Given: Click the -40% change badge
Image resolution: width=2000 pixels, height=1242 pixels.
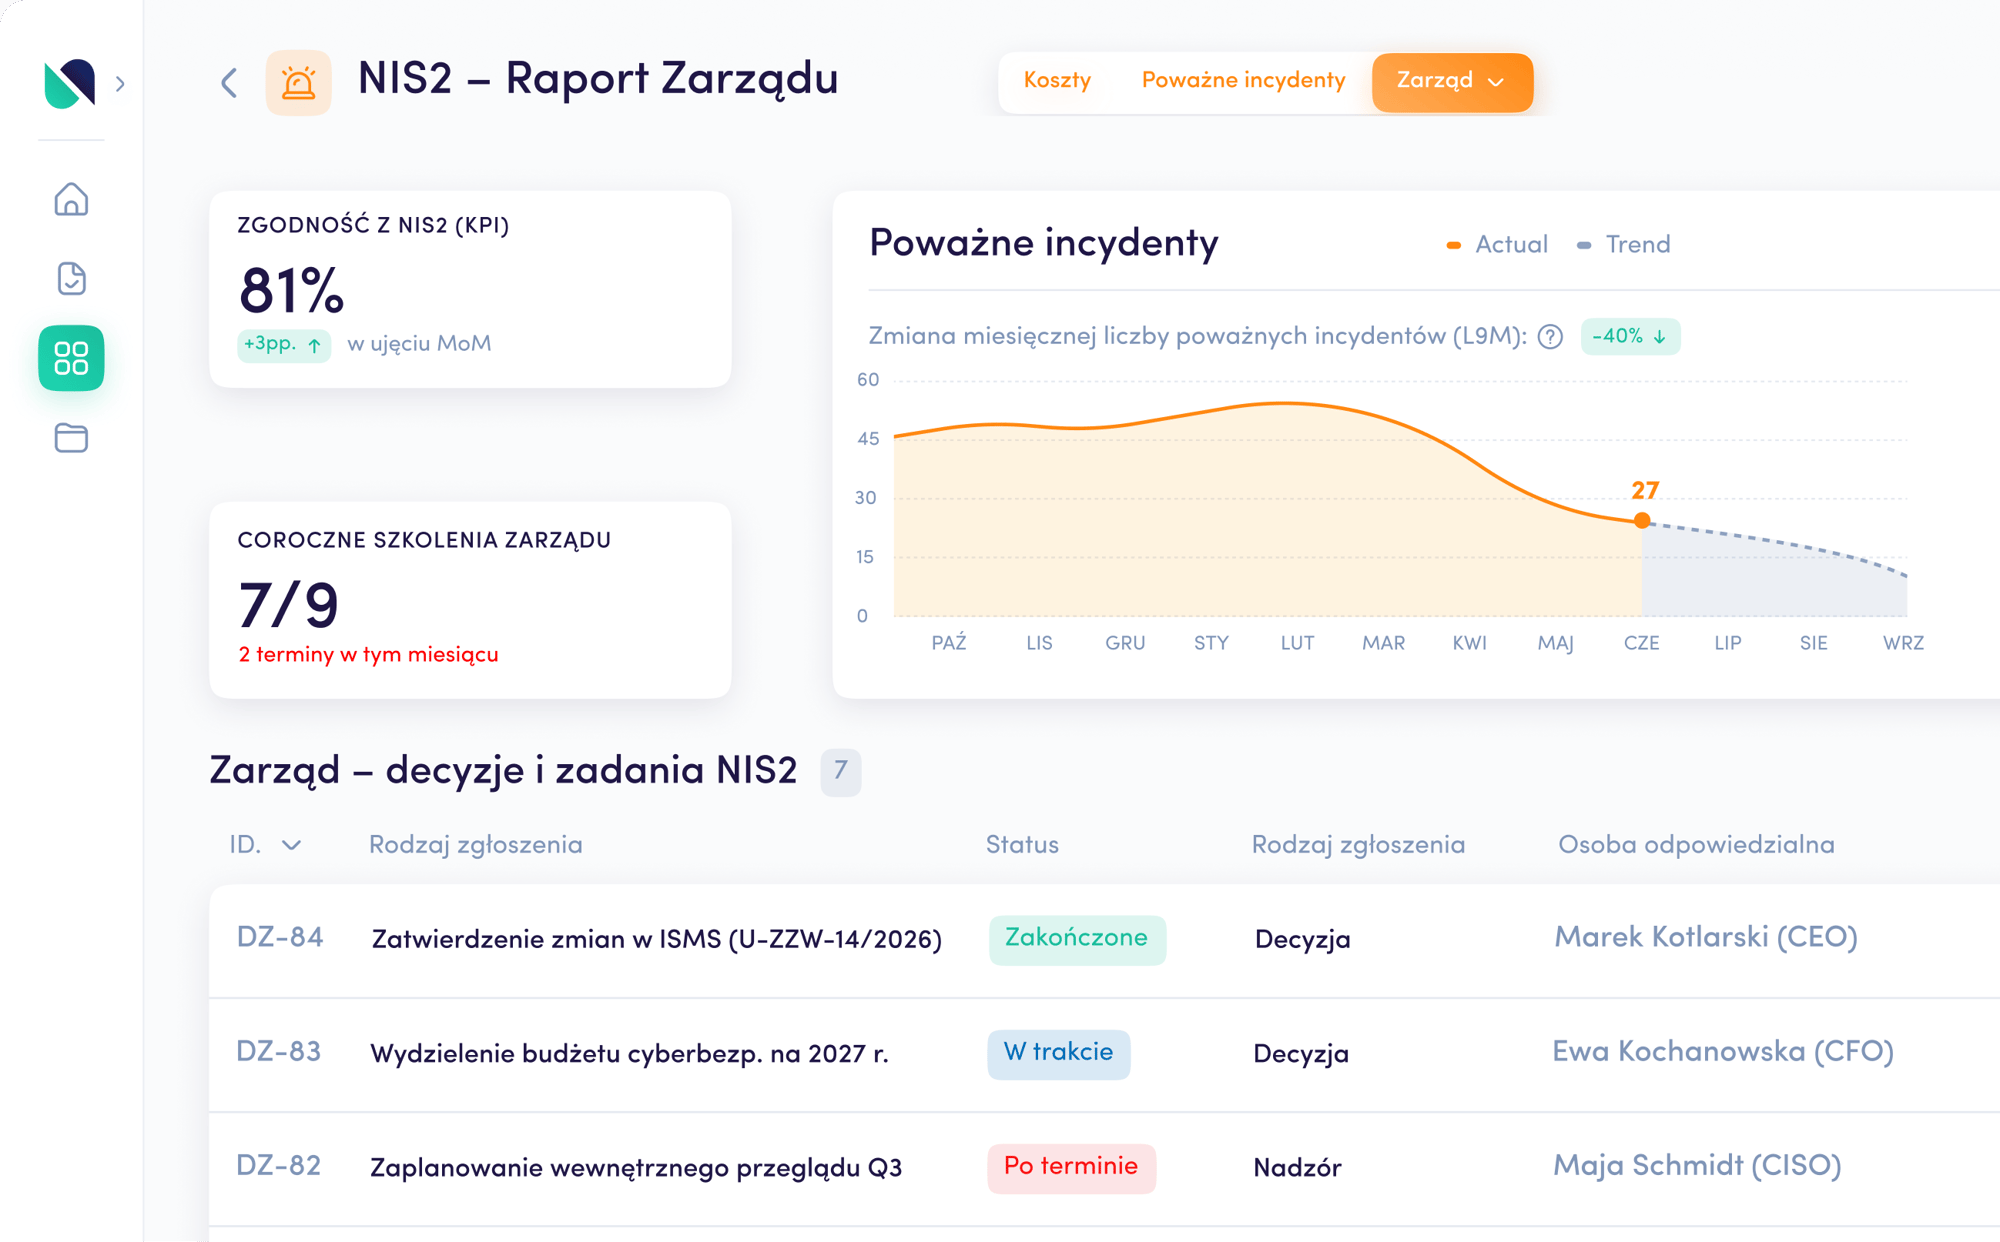Looking at the screenshot, I should click(1630, 337).
